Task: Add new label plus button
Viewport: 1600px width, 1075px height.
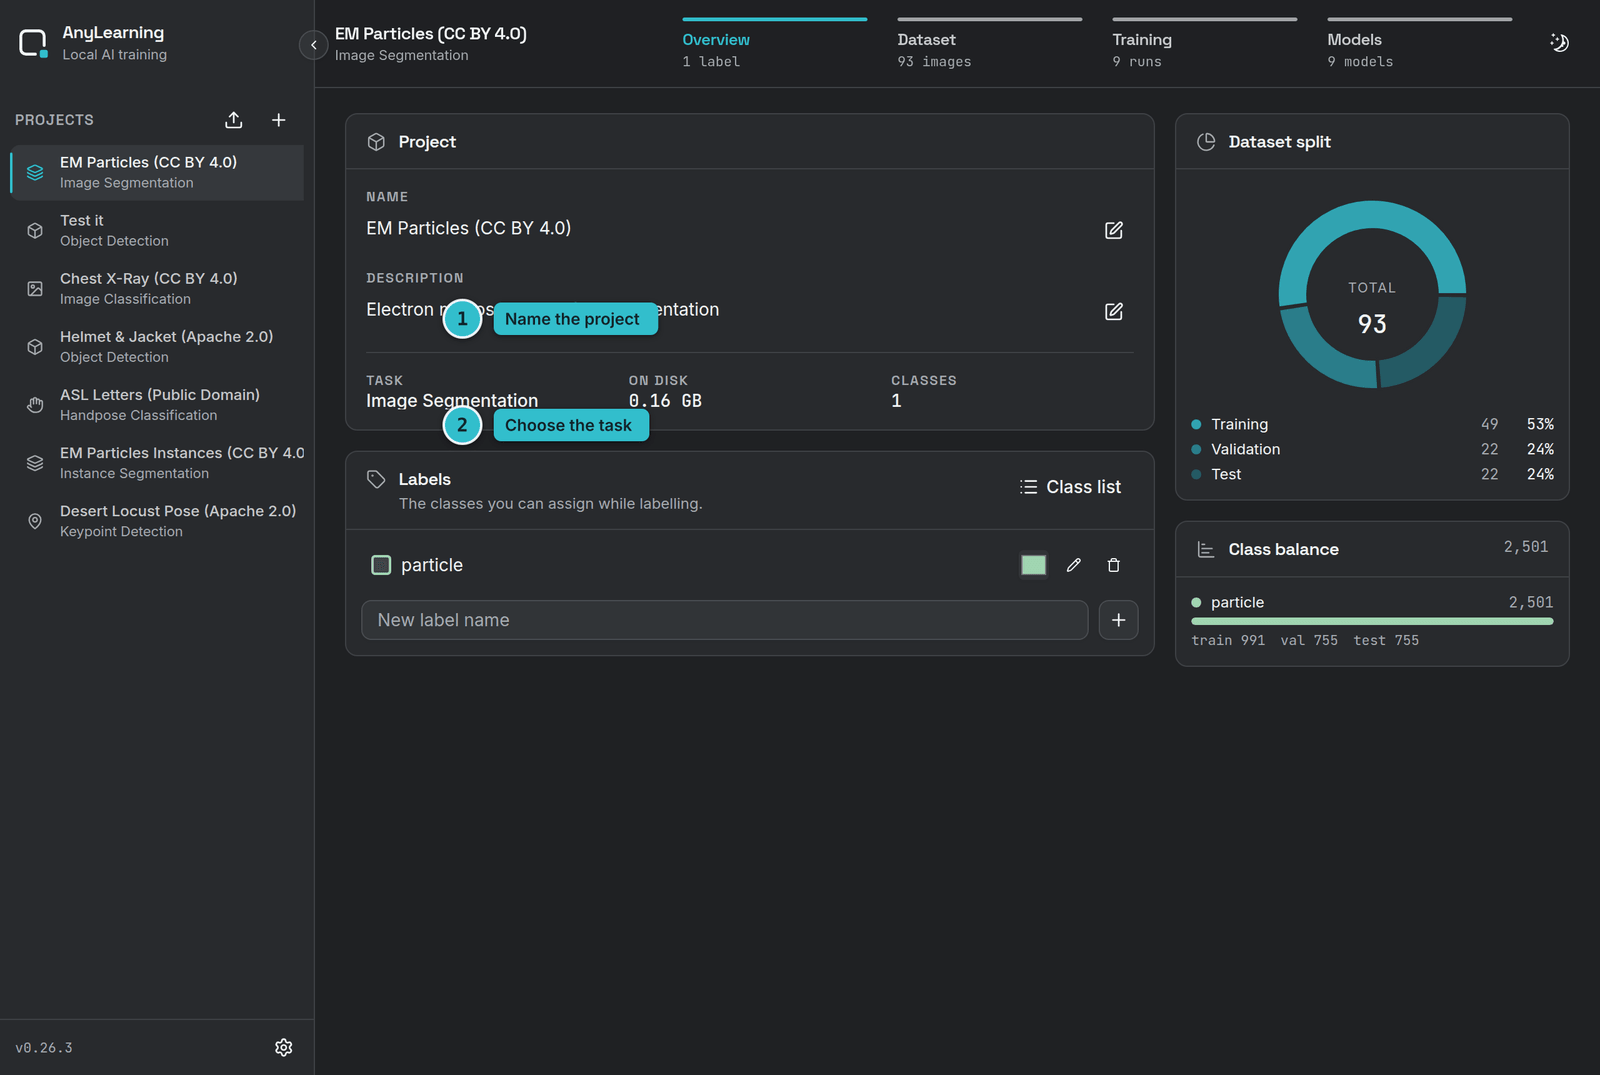Action: pyautogui.click(x=1118, y=620)
